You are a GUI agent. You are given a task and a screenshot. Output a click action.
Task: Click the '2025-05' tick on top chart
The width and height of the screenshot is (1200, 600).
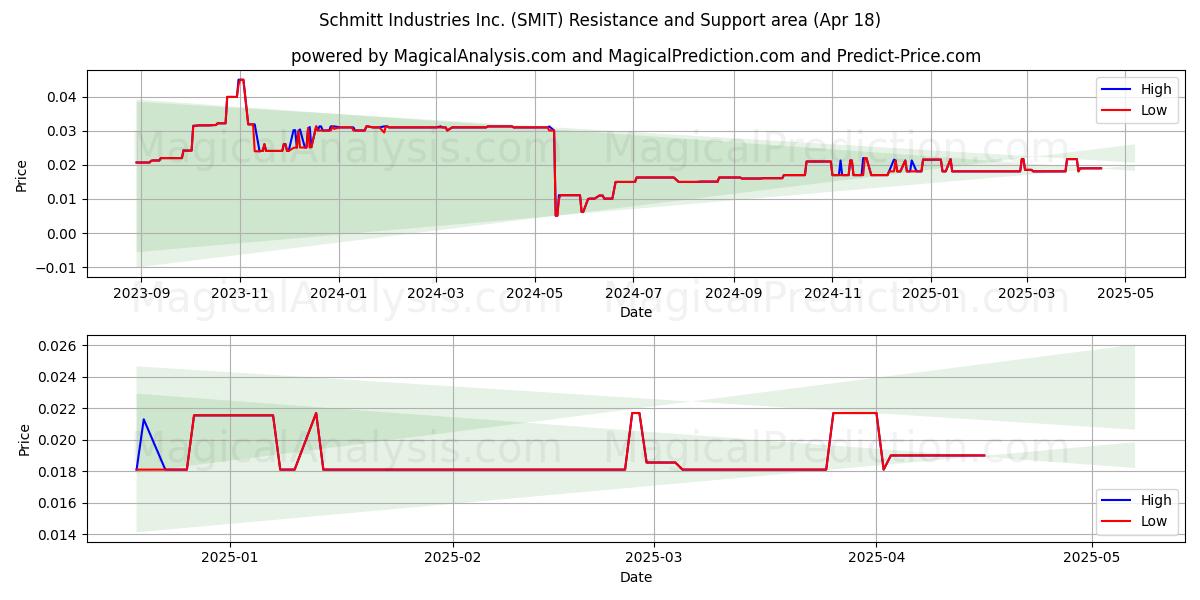click(1125, 294)
